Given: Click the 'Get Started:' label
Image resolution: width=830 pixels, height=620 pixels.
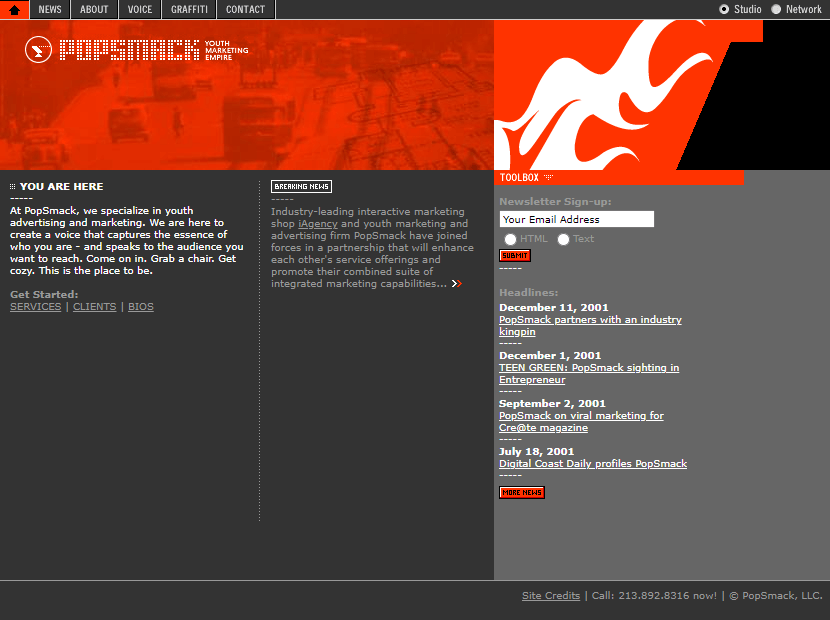Looking at the screenshot, I should tap(44, 294).
